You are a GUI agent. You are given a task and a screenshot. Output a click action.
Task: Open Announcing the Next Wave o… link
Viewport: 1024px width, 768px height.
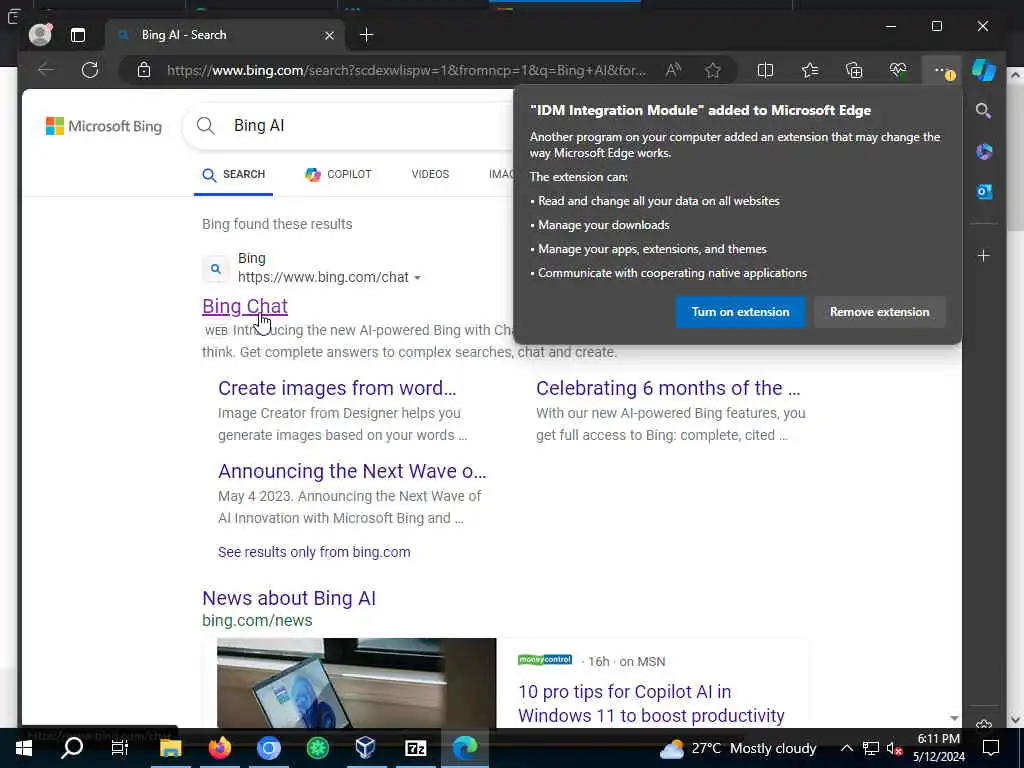pyautogui.click(x=352, y=471)
